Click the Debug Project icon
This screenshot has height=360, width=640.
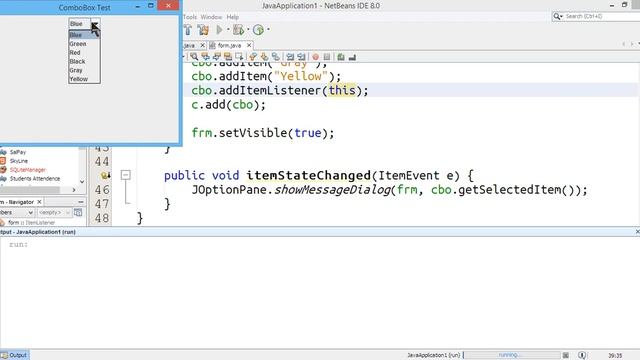(238, 30)
